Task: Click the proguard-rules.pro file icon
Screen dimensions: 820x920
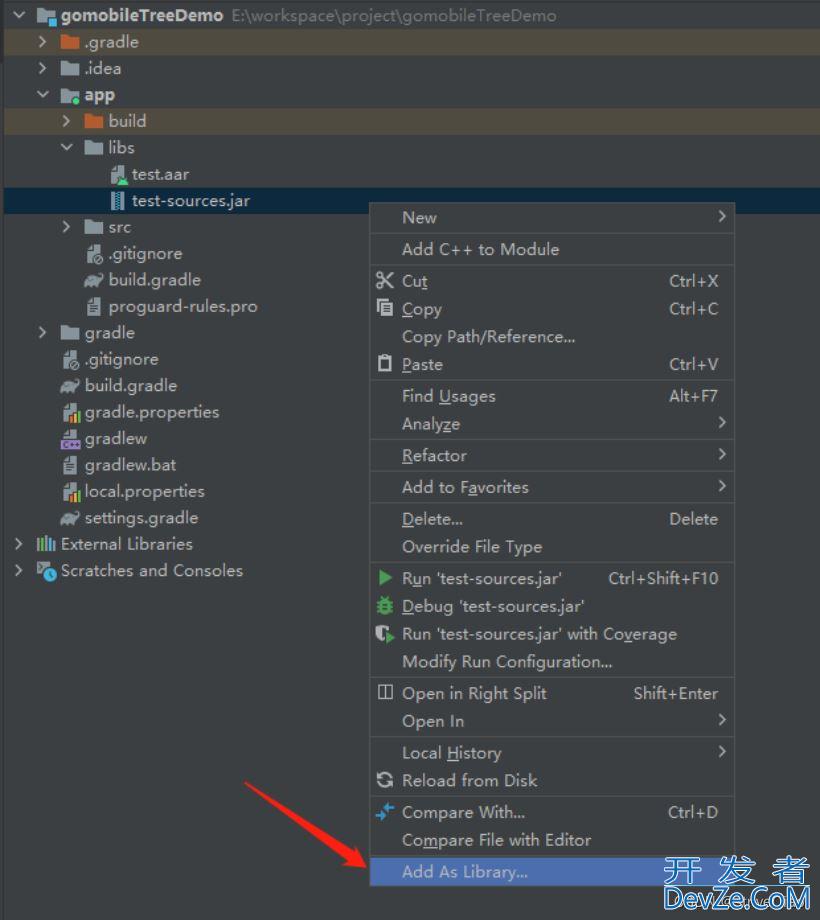Action: point(94,306)
